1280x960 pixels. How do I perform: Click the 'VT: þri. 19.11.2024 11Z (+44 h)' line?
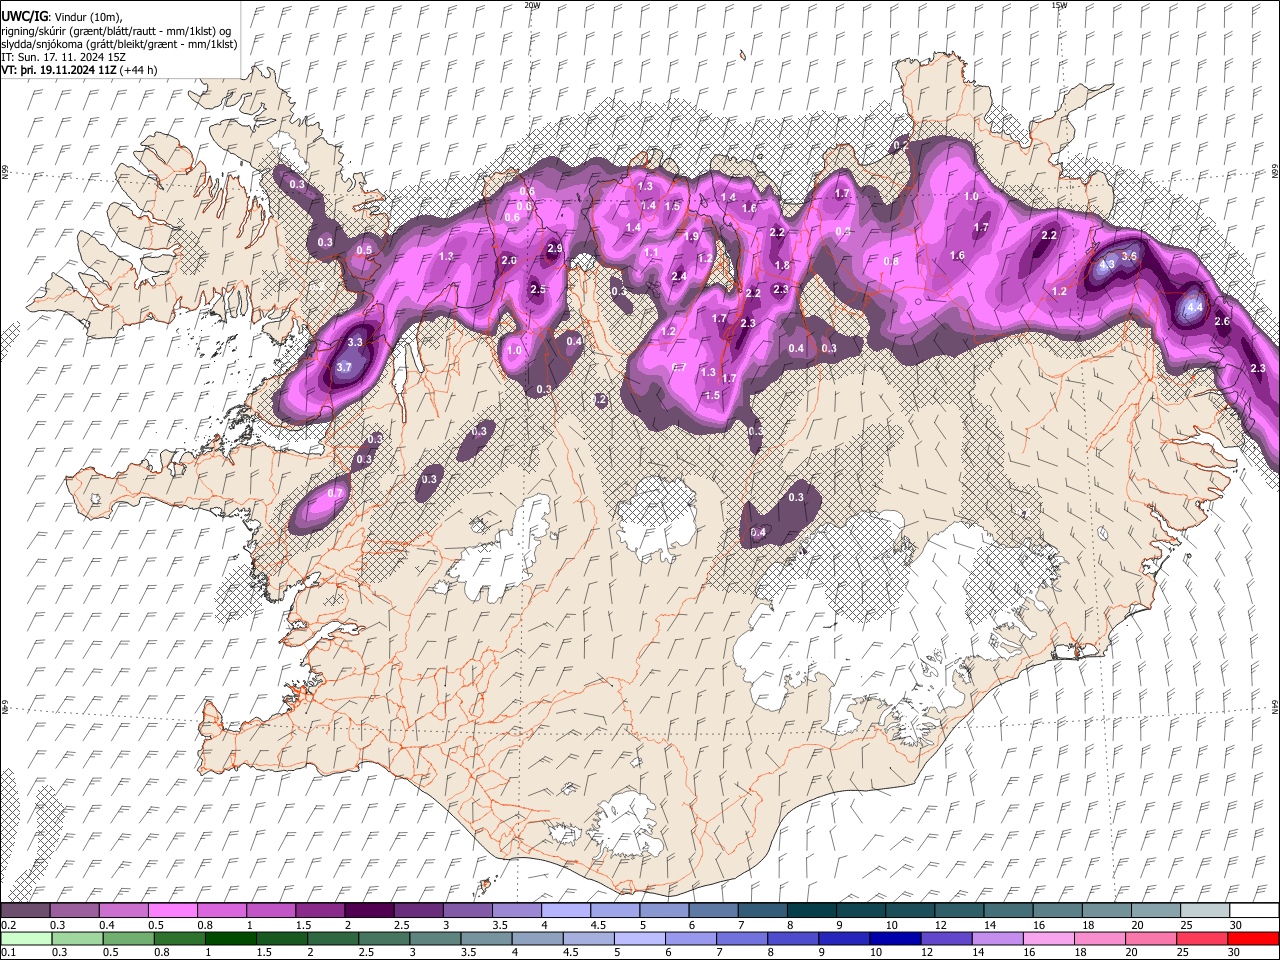pos(79,71)
